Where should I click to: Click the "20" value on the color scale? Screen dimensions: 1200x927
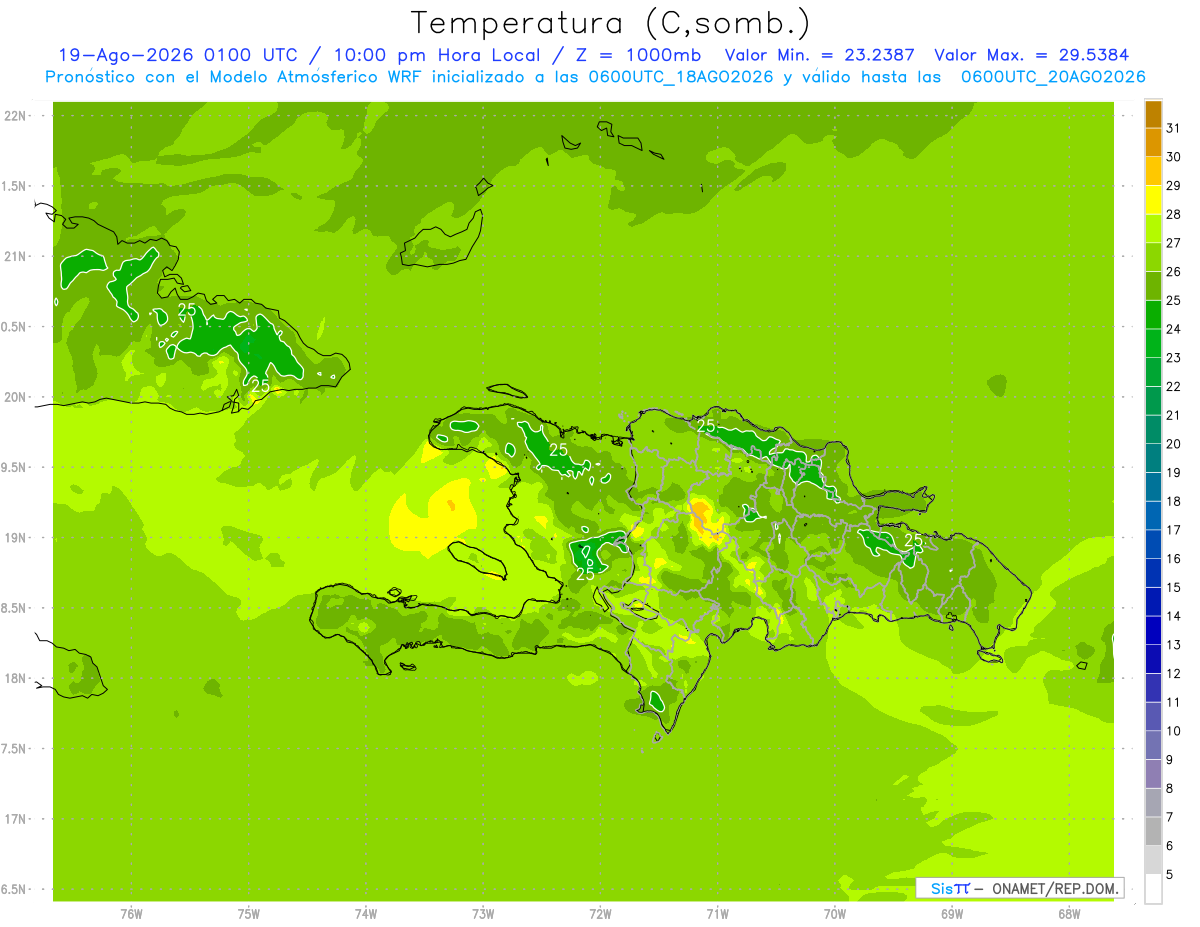(x=1174, y=444)
